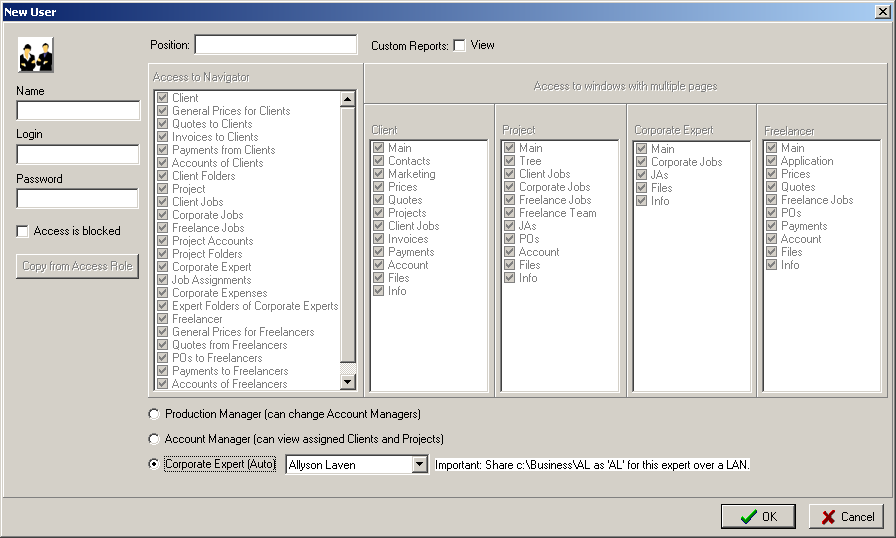The image size is (896, 538).
Task: Click the user avatar icon
Action: 35,55
